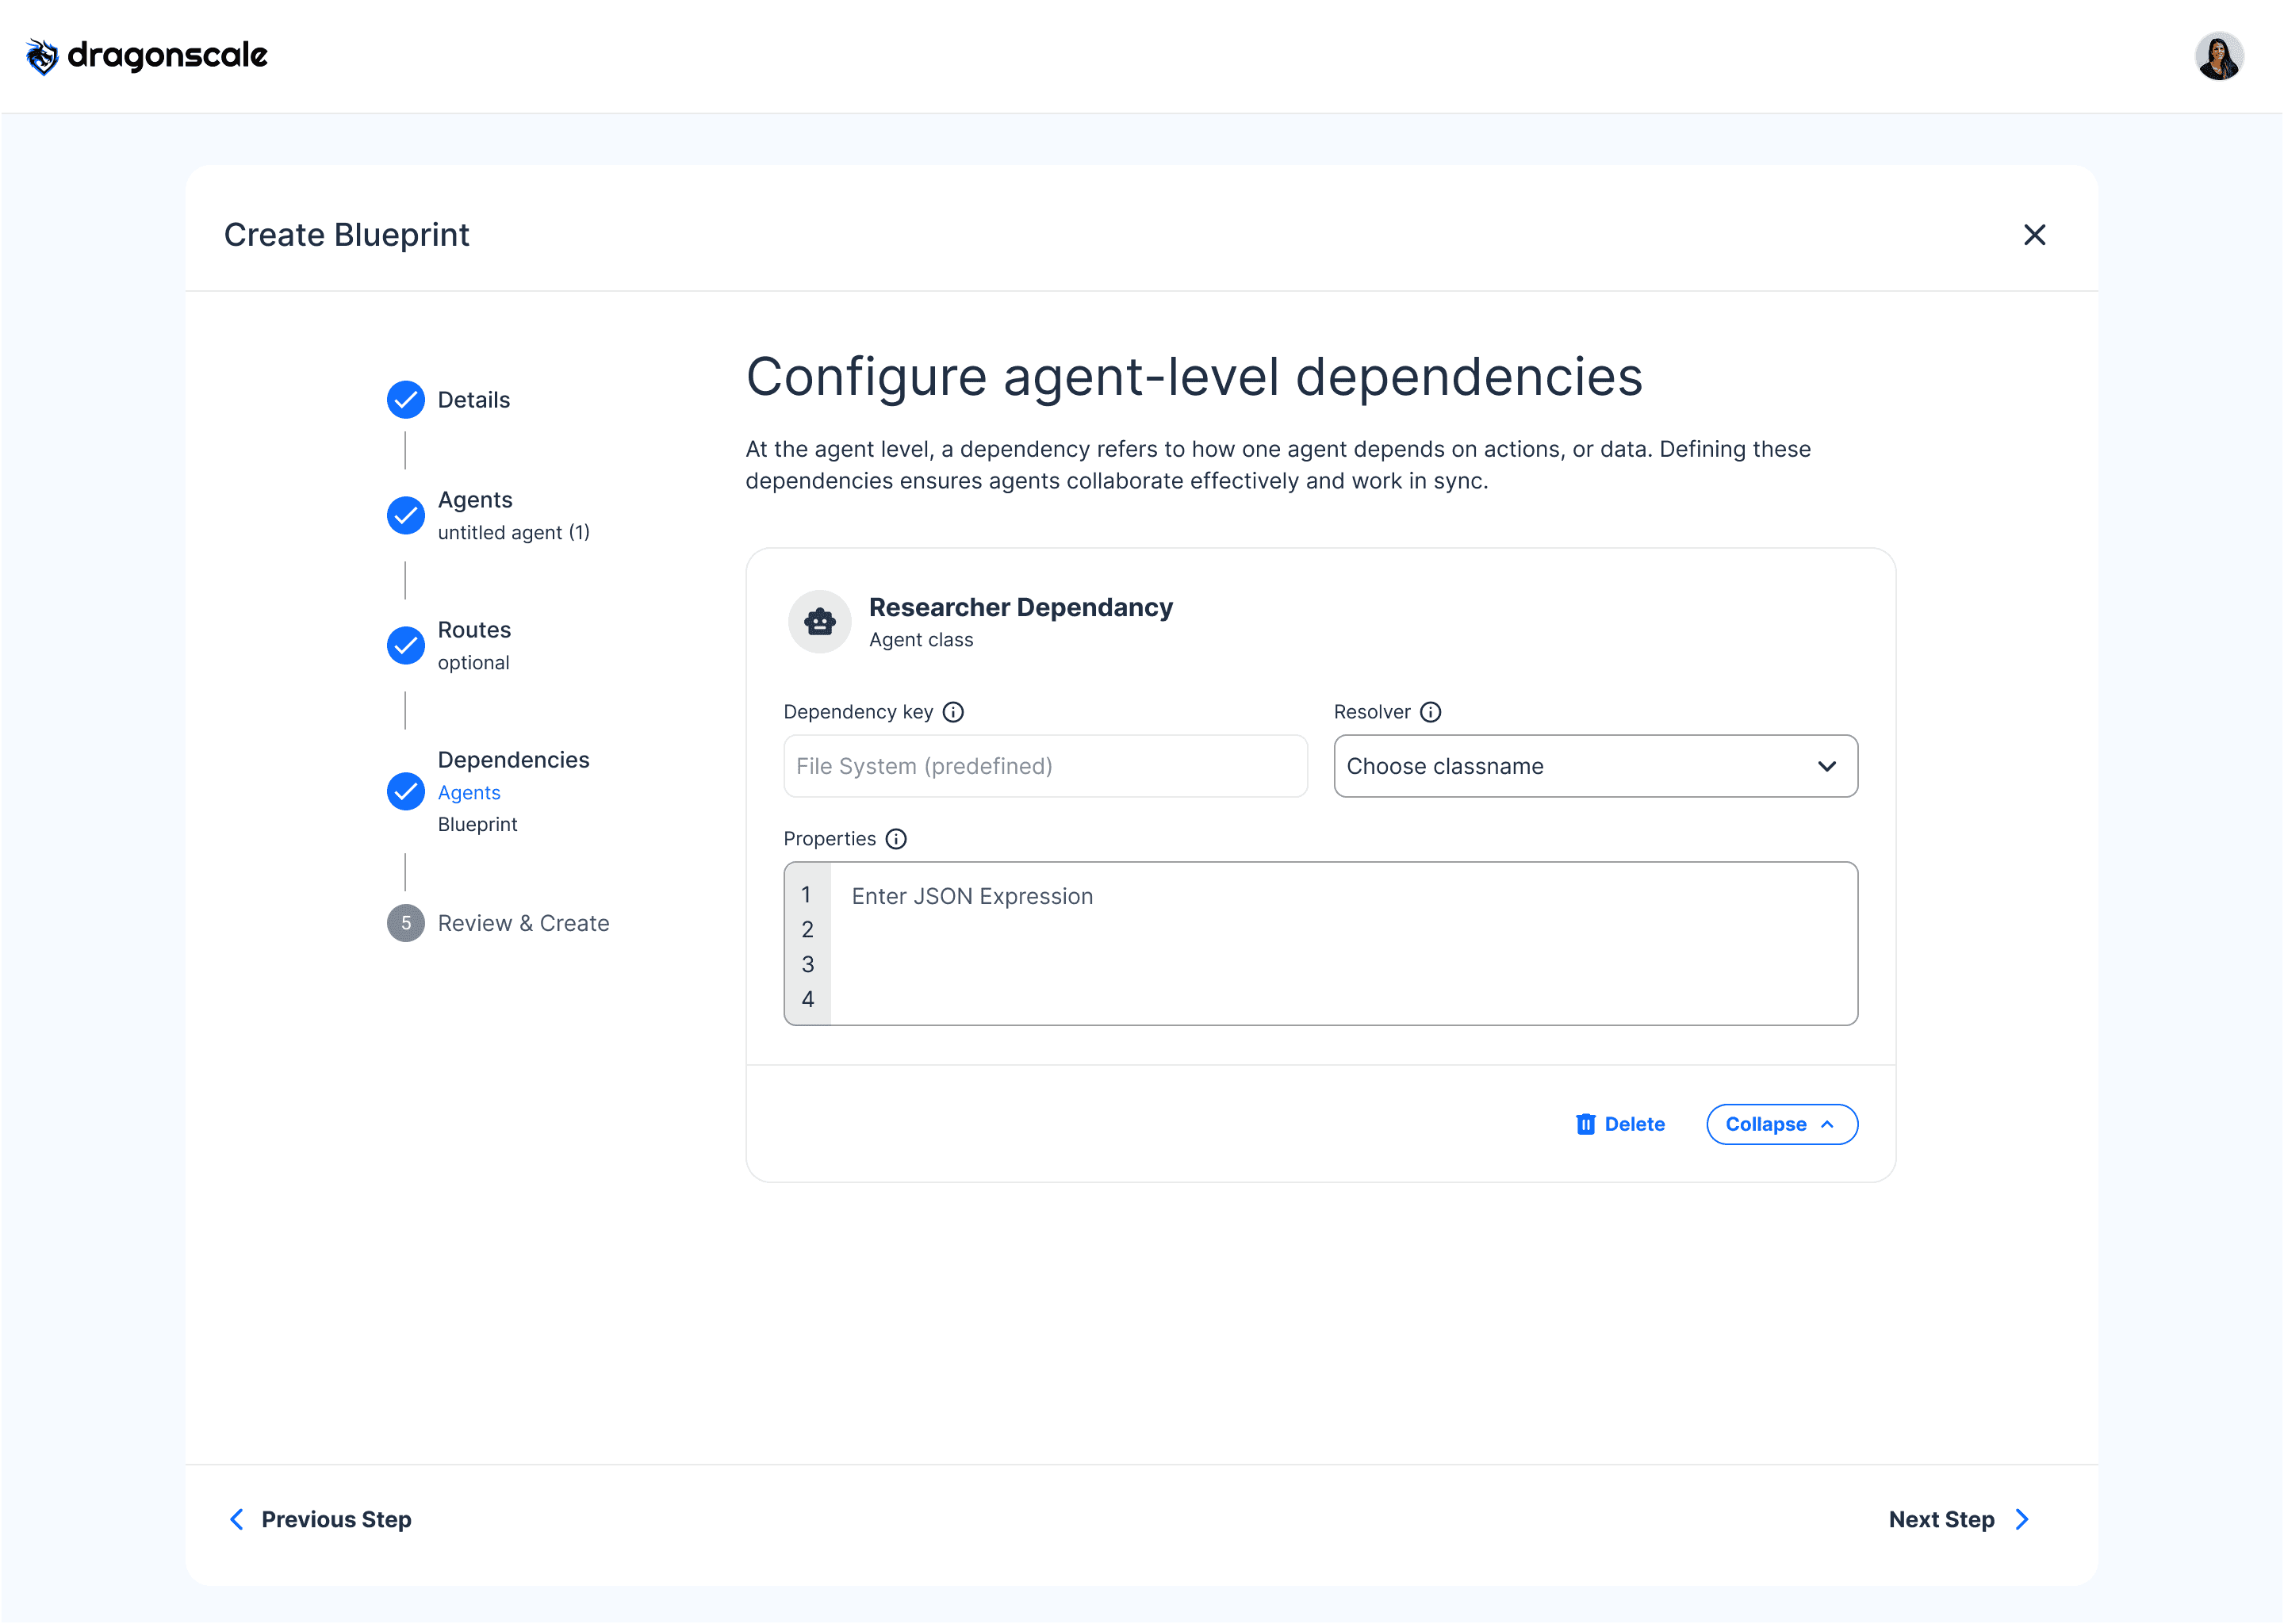The width and height of the screenshot is (2284, 1624).
Task: Click the step 5 Review & Create
Action: point(522,924)
